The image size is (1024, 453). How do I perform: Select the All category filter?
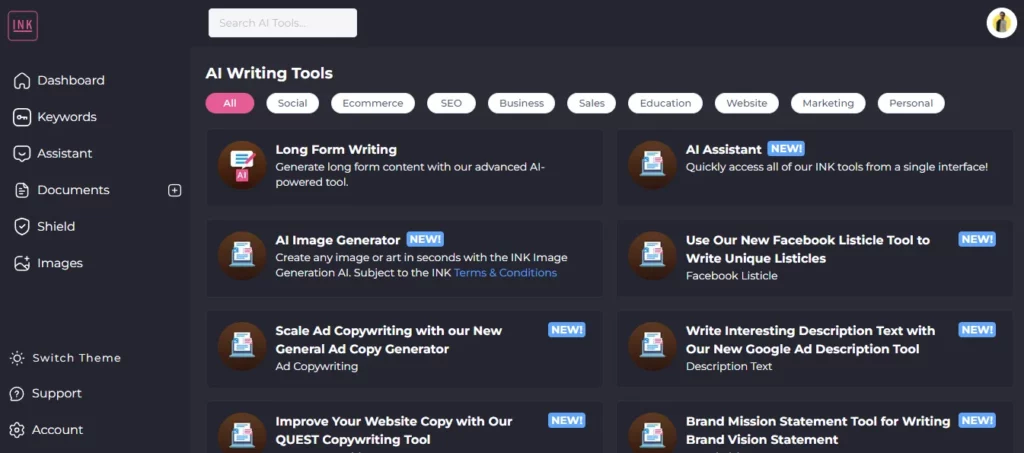coord(230,103)
